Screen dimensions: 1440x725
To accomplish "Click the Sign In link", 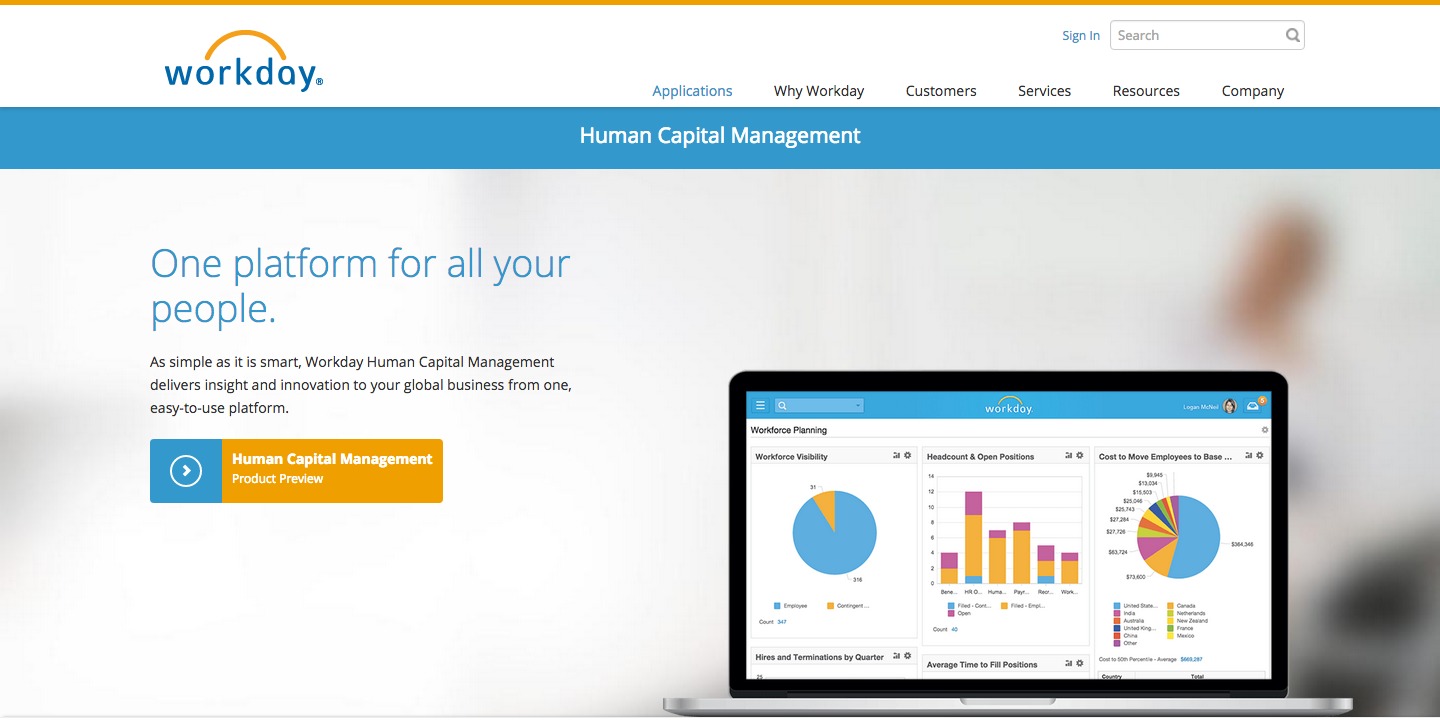I will pos(1081,36).
